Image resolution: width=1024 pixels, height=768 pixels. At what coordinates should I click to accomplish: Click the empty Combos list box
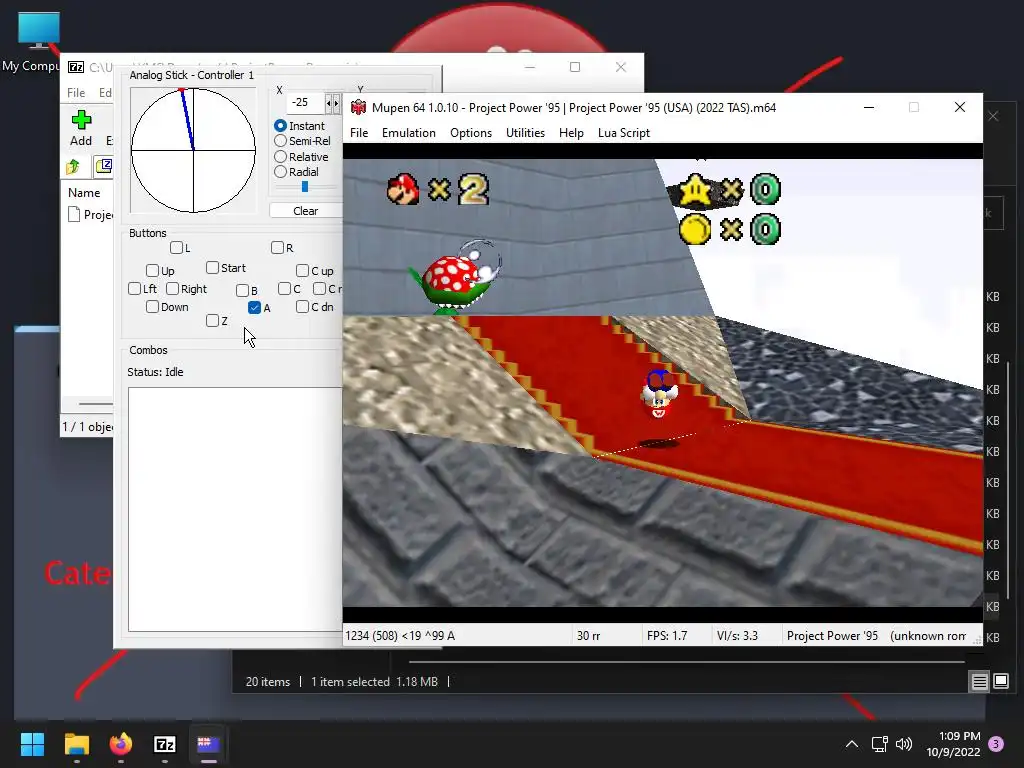point(235,509)
